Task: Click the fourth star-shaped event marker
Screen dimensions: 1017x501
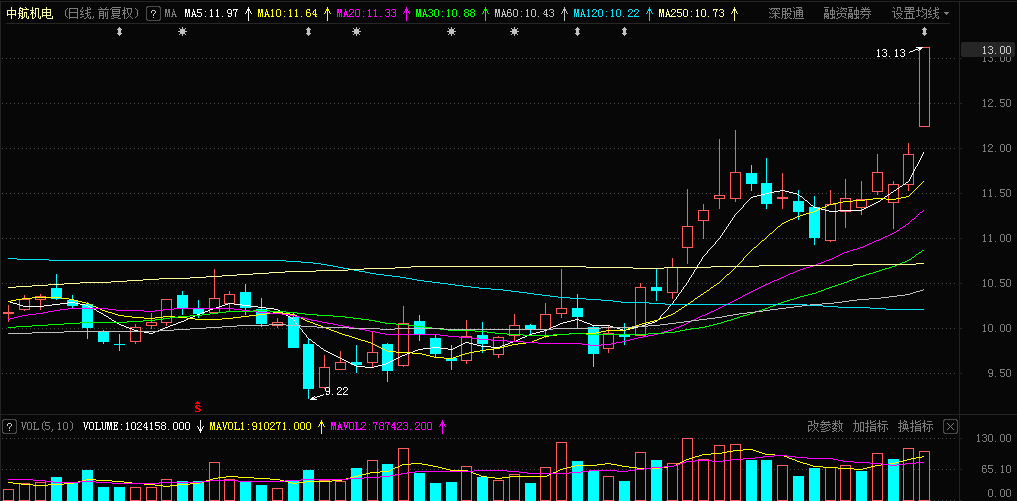Action: (514, 32)
